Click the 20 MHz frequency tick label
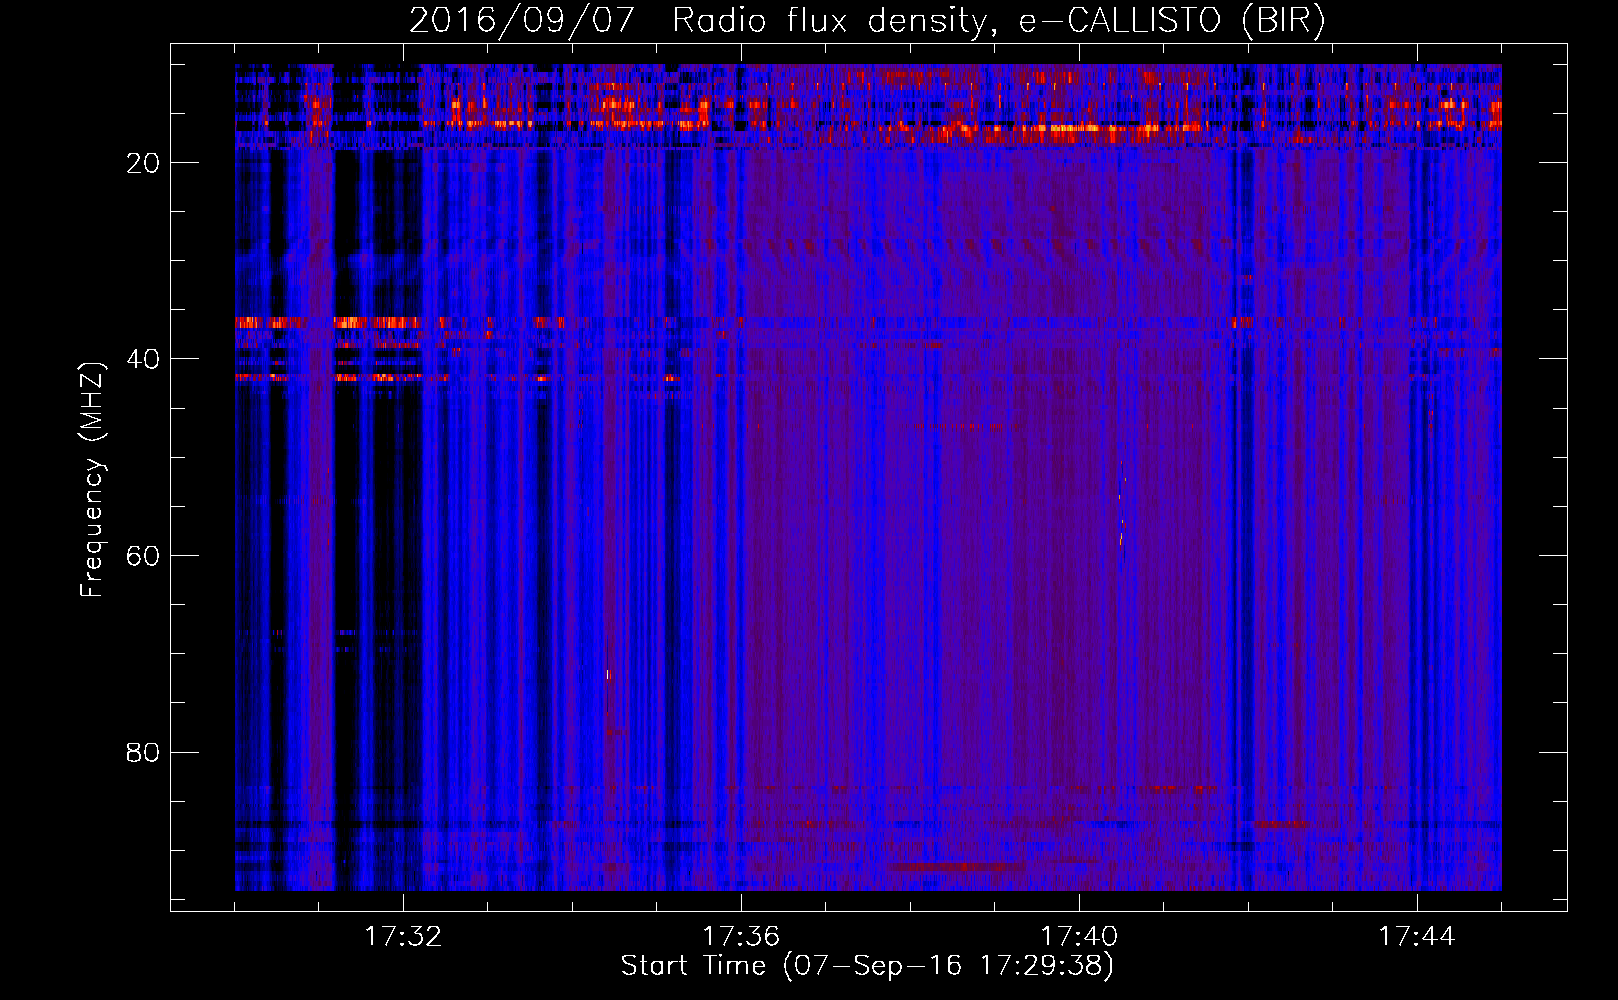 tap(143, 163)
